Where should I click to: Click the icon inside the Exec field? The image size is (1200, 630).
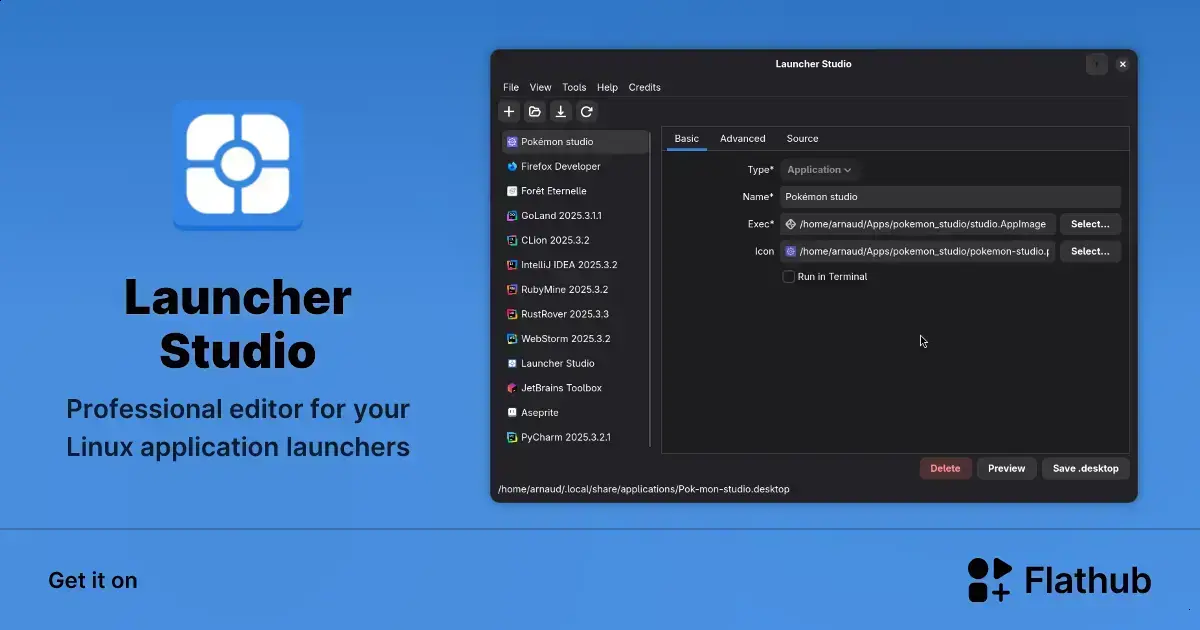click(x=791, y=224)
